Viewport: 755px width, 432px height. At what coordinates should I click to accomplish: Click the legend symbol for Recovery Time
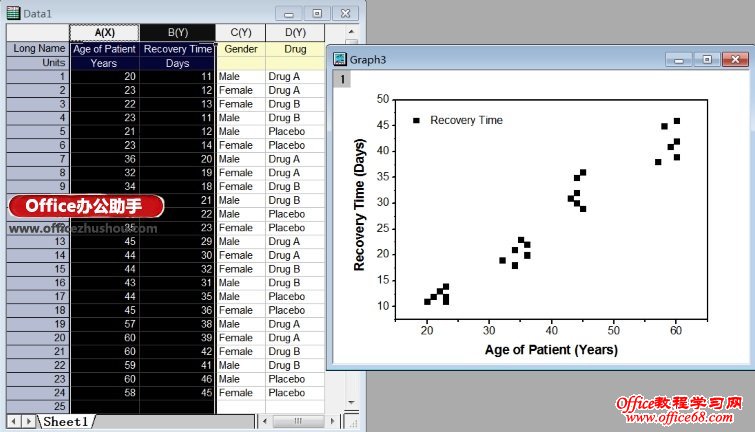(x=417, y=120)
